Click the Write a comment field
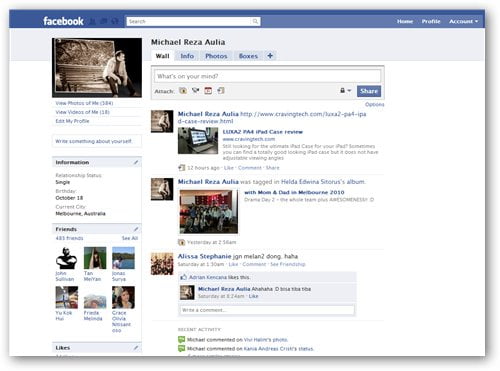The height and width of the screenshot is (371, 500). [267, 310]
